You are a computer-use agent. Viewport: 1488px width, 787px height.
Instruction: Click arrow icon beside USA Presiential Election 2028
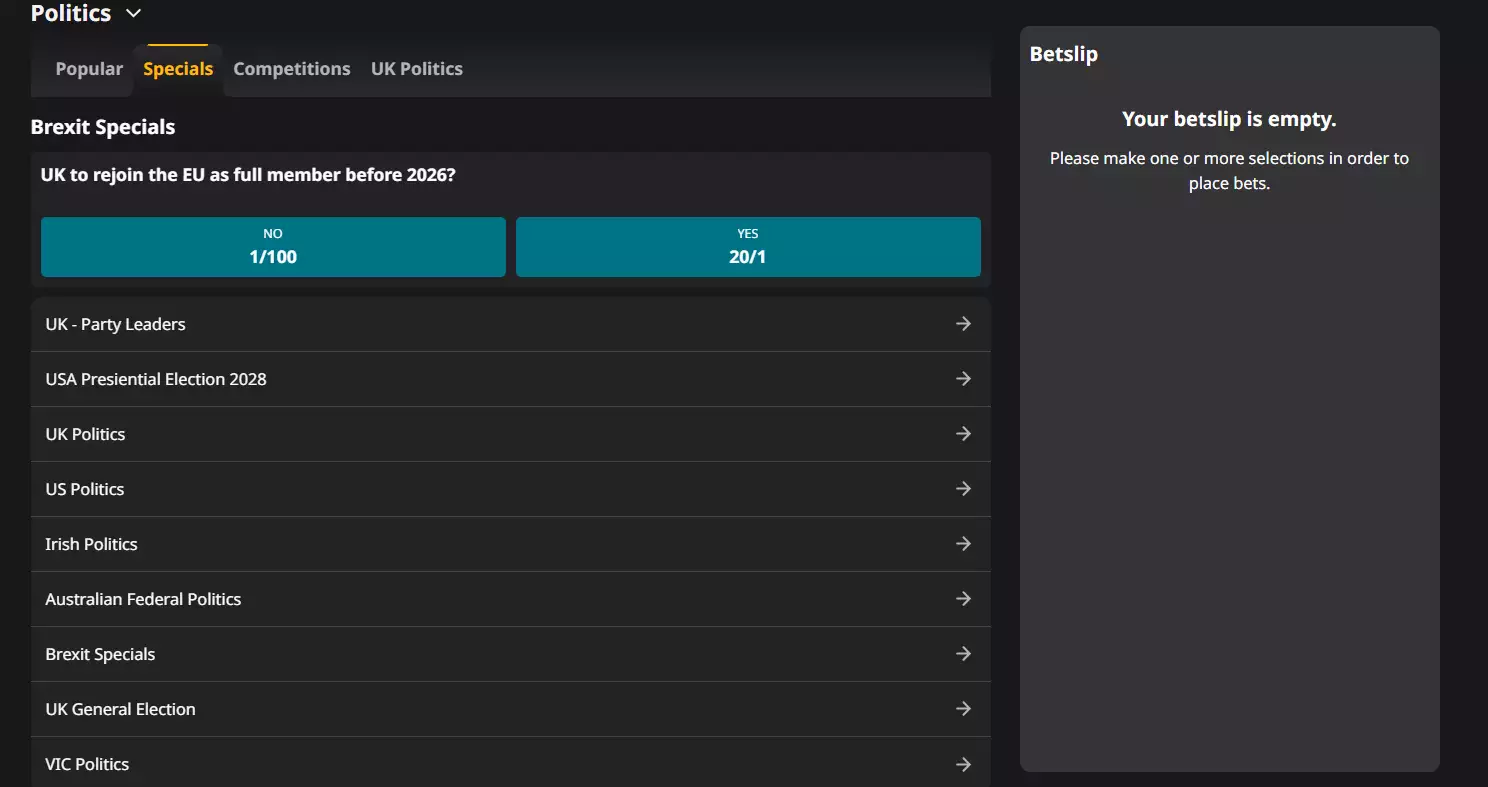[963, 379]
